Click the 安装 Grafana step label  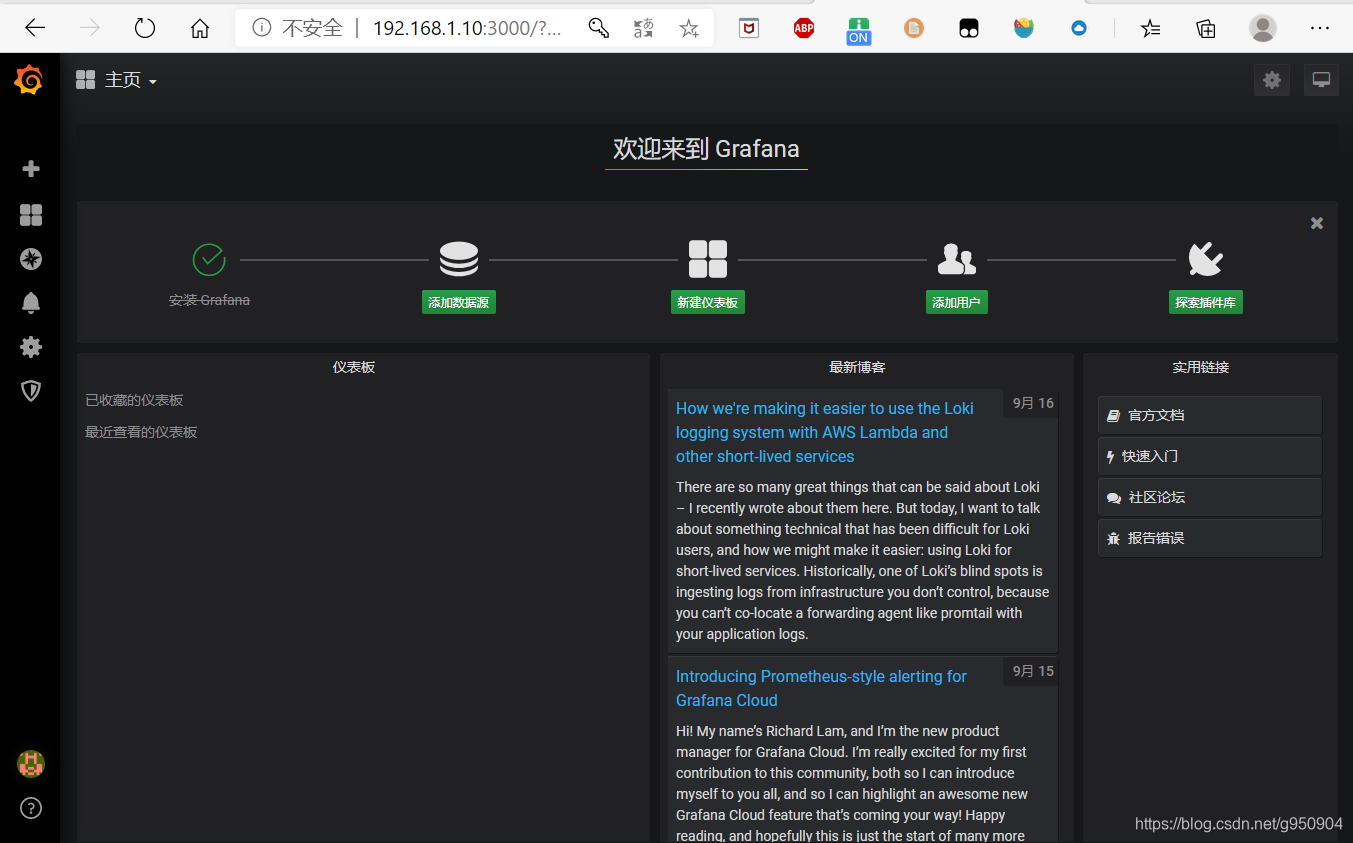pos(209,300)
